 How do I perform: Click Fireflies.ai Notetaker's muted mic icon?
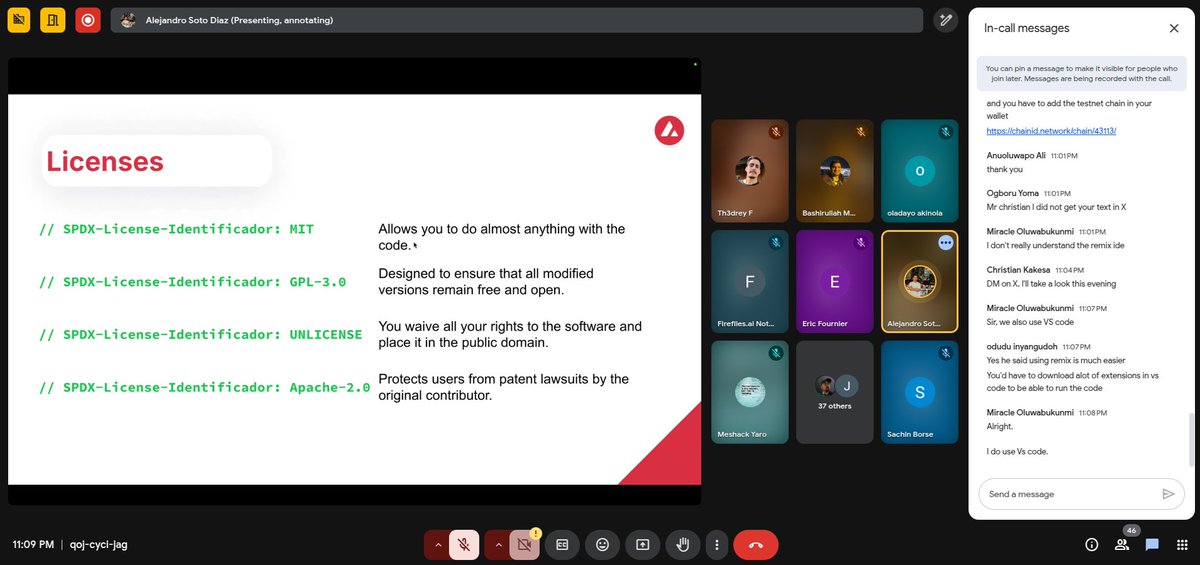click(775, 243)
